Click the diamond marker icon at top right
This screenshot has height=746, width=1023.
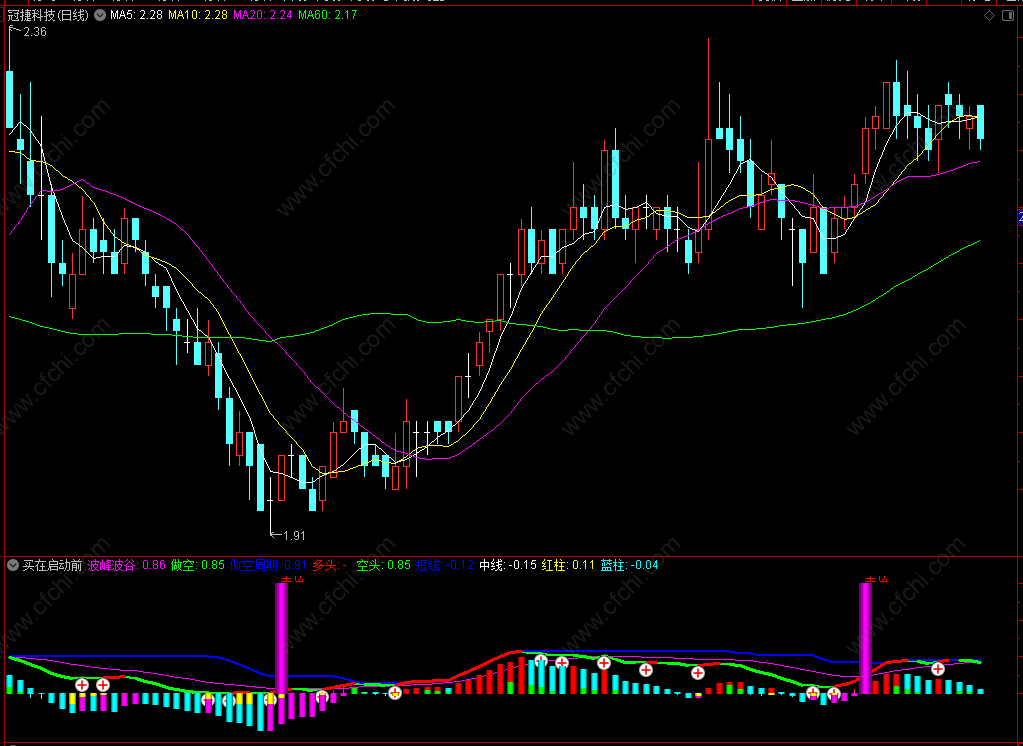990,15
